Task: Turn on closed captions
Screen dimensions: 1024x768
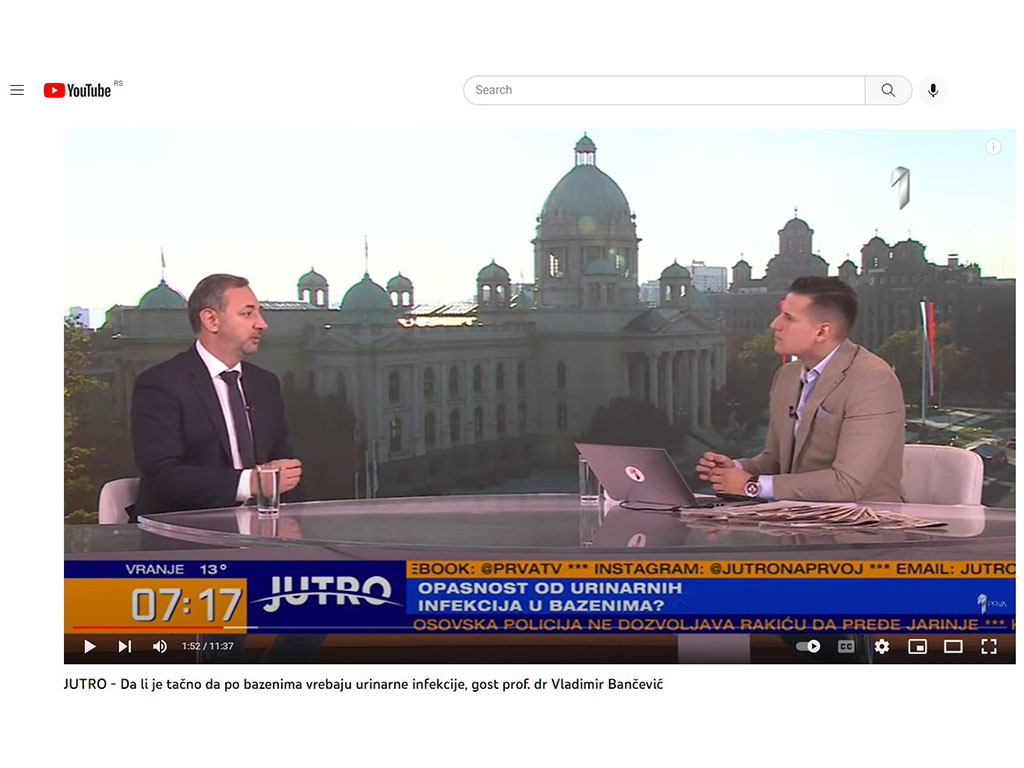Action: pyautogui.click(x=846, y=647)
